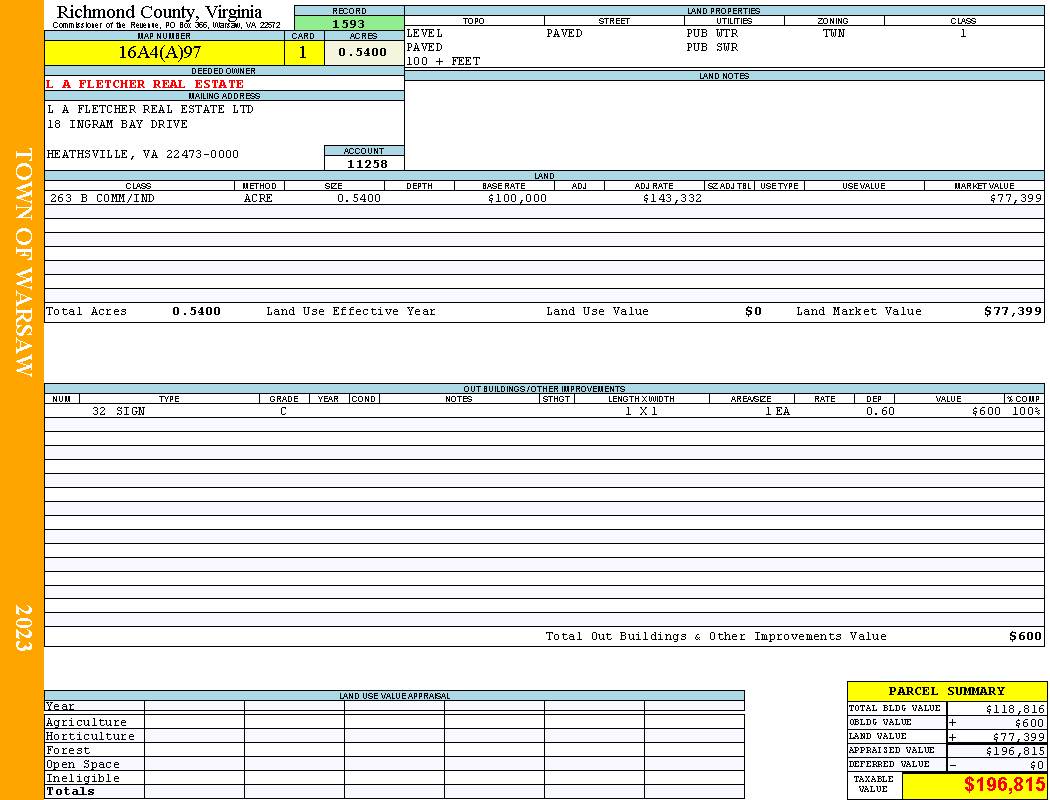The width and height of the screenshot is (1050, 800).
Task: Click the OBLDG value $600 in summary
Action: point(1029,723)
